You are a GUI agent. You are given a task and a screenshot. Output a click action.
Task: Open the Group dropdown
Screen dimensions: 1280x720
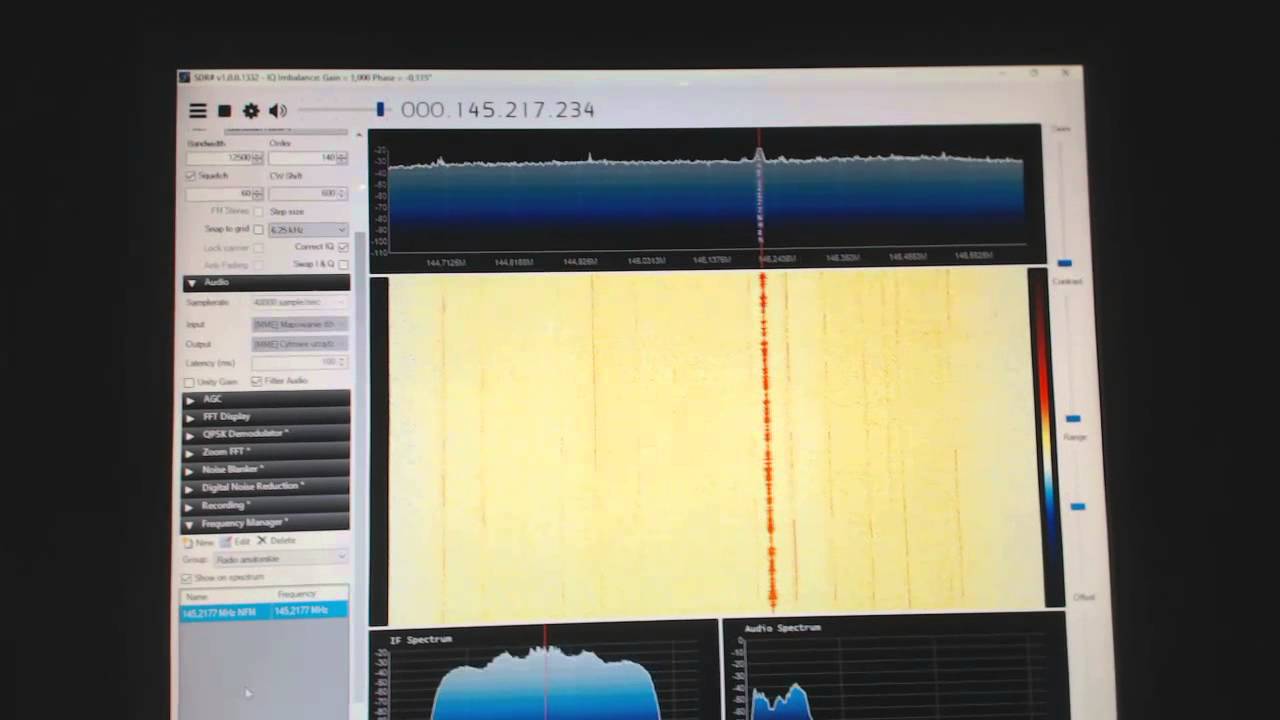(x=280, y=558)
